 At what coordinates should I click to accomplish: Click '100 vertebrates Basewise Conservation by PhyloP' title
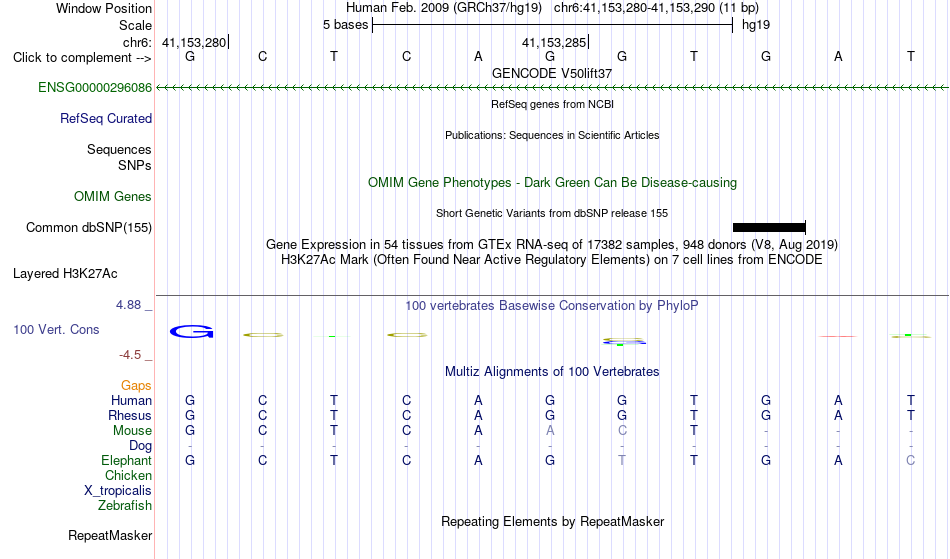coord(552,305)
